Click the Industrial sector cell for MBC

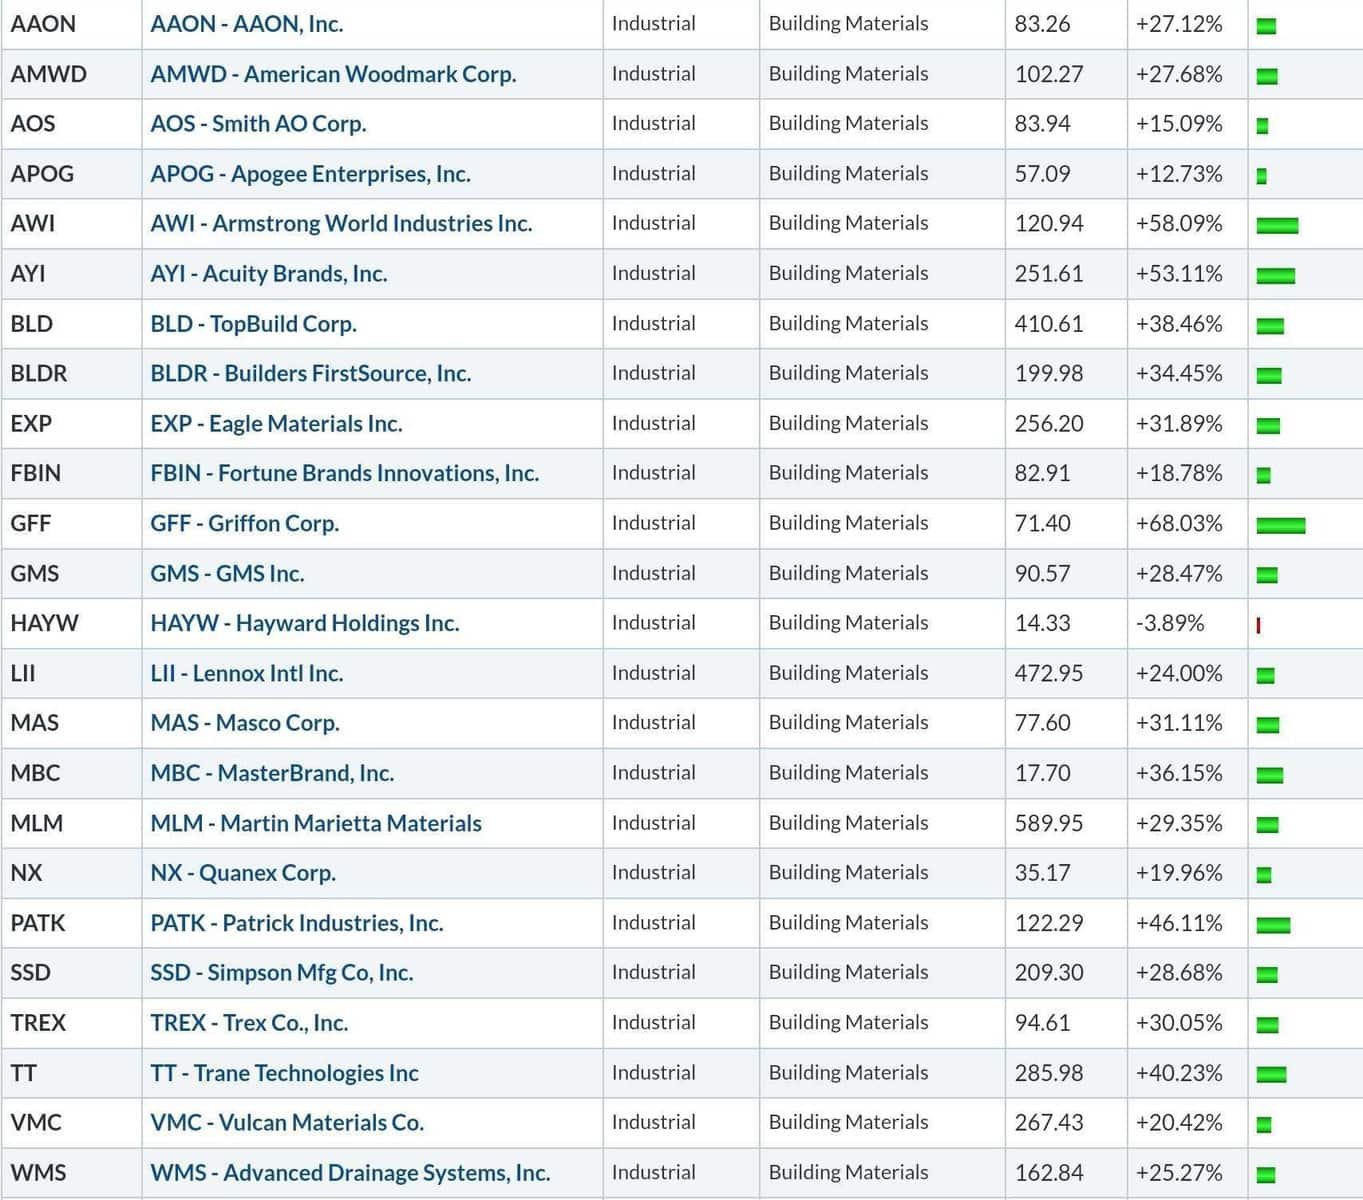click(681, 773)
